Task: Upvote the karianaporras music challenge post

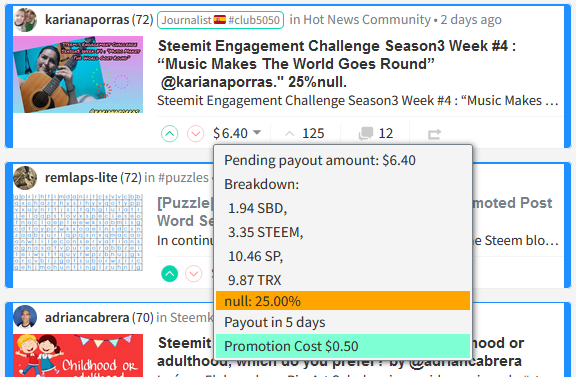Action: [x=170, y=133]
